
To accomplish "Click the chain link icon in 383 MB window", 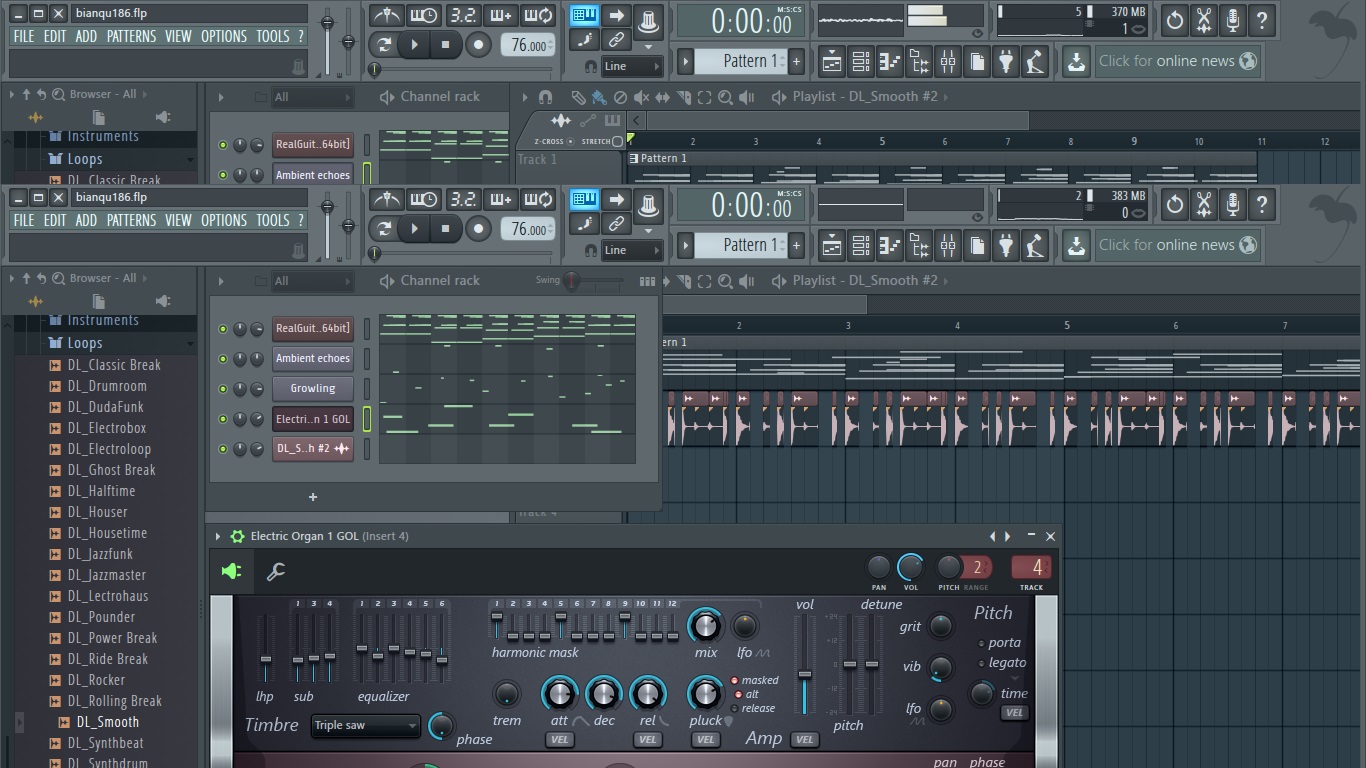I will (616, 224).
